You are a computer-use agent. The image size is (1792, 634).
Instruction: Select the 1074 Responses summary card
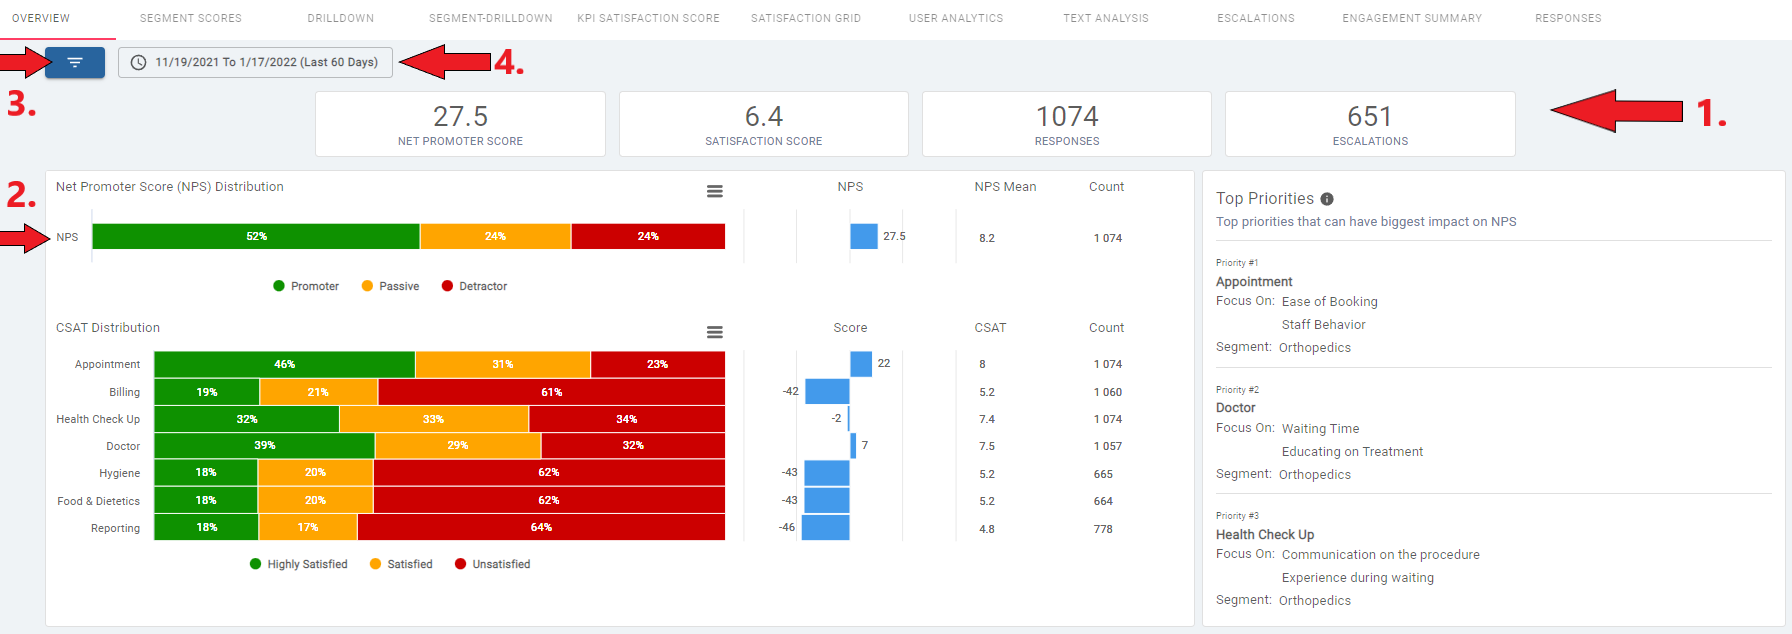[x=1066, y=124]
